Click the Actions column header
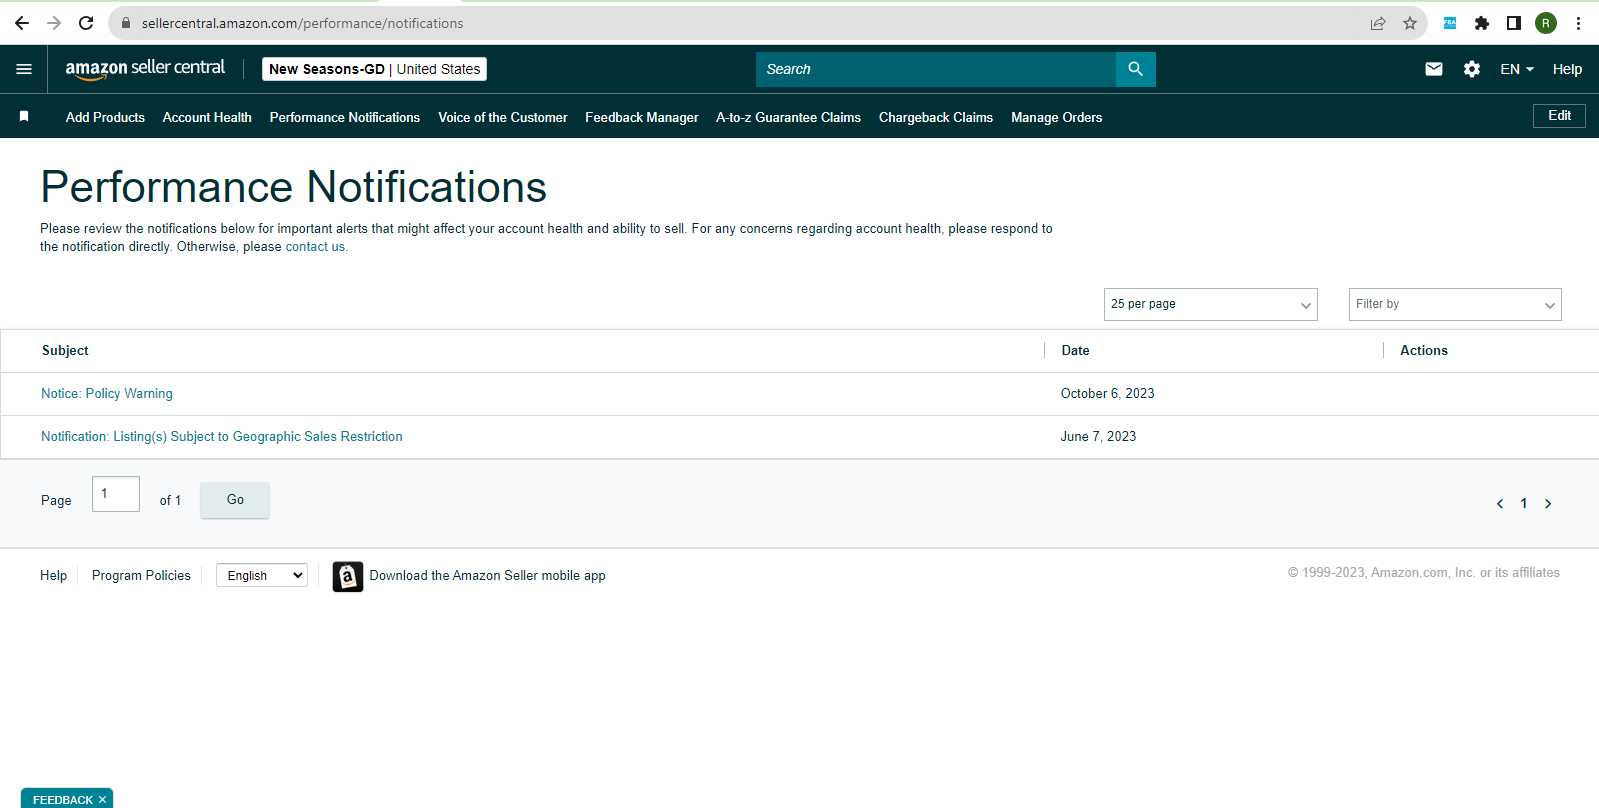This screenshot has height=808, width=1599. 1424,351
